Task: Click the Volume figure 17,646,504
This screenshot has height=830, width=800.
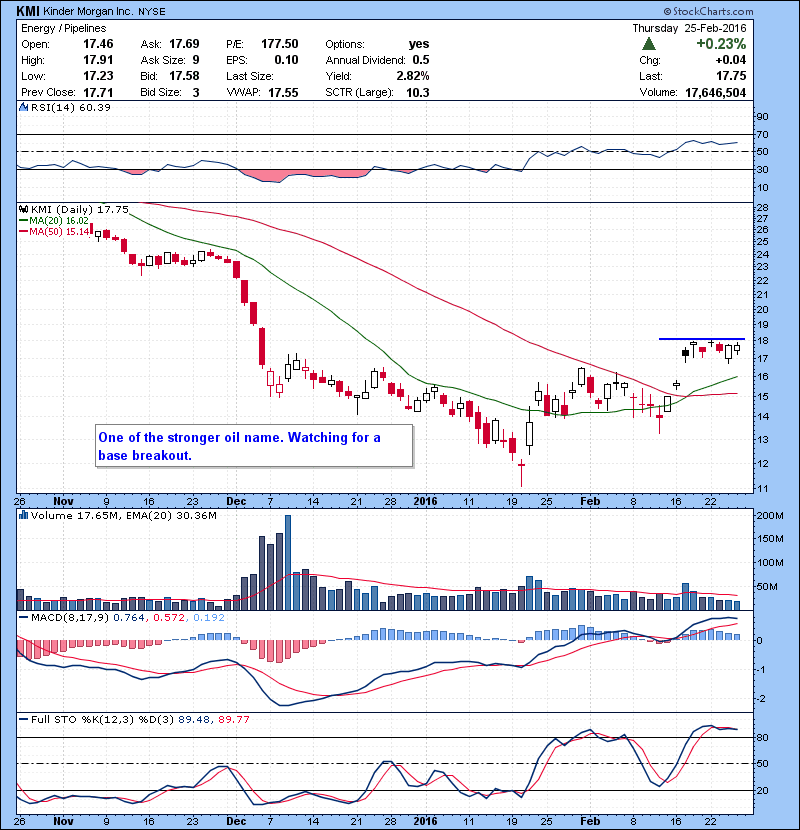Action: click(715, 93)
